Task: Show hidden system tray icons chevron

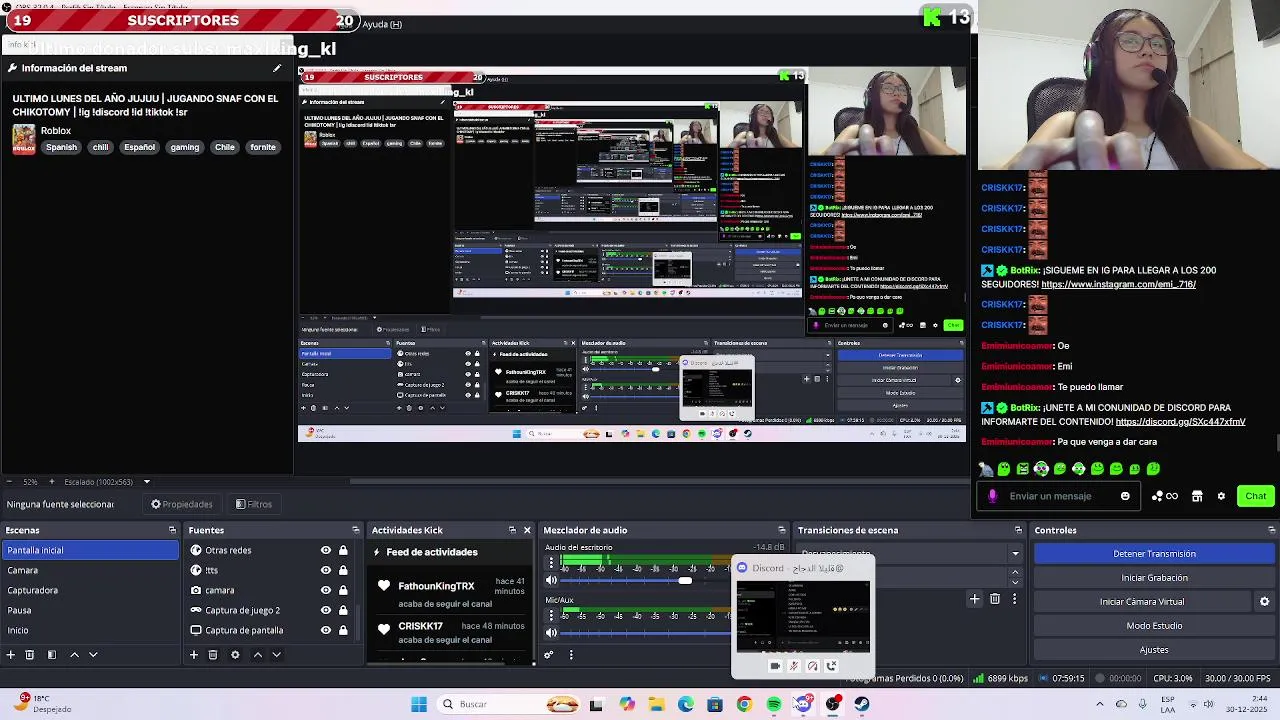Action: [1100, 704]
